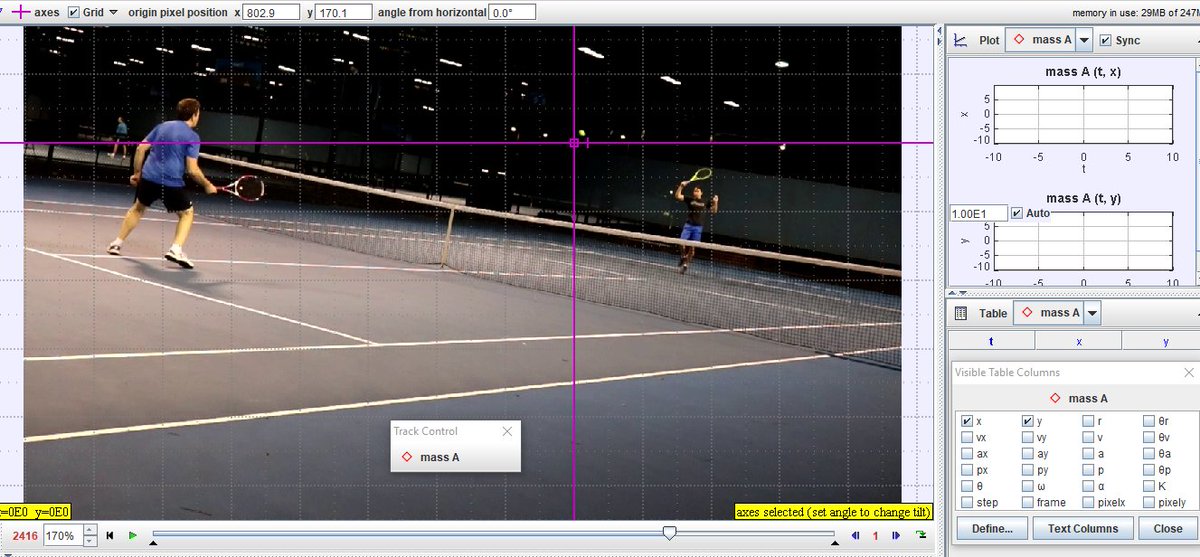The image size is (1200, 557).
Task: Click the mass A (t, x) plot title
Action: click(x=1084, y=72)
